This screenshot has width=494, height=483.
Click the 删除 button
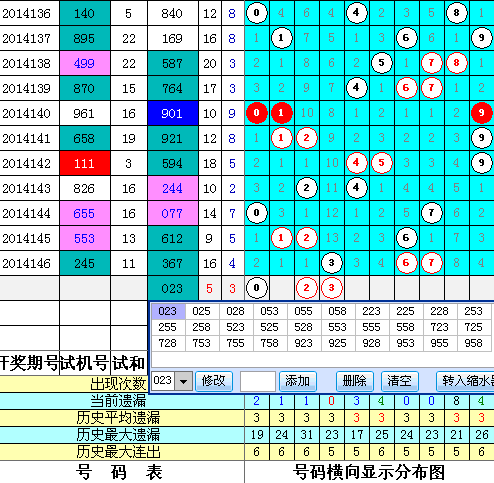tap(355, 381)
